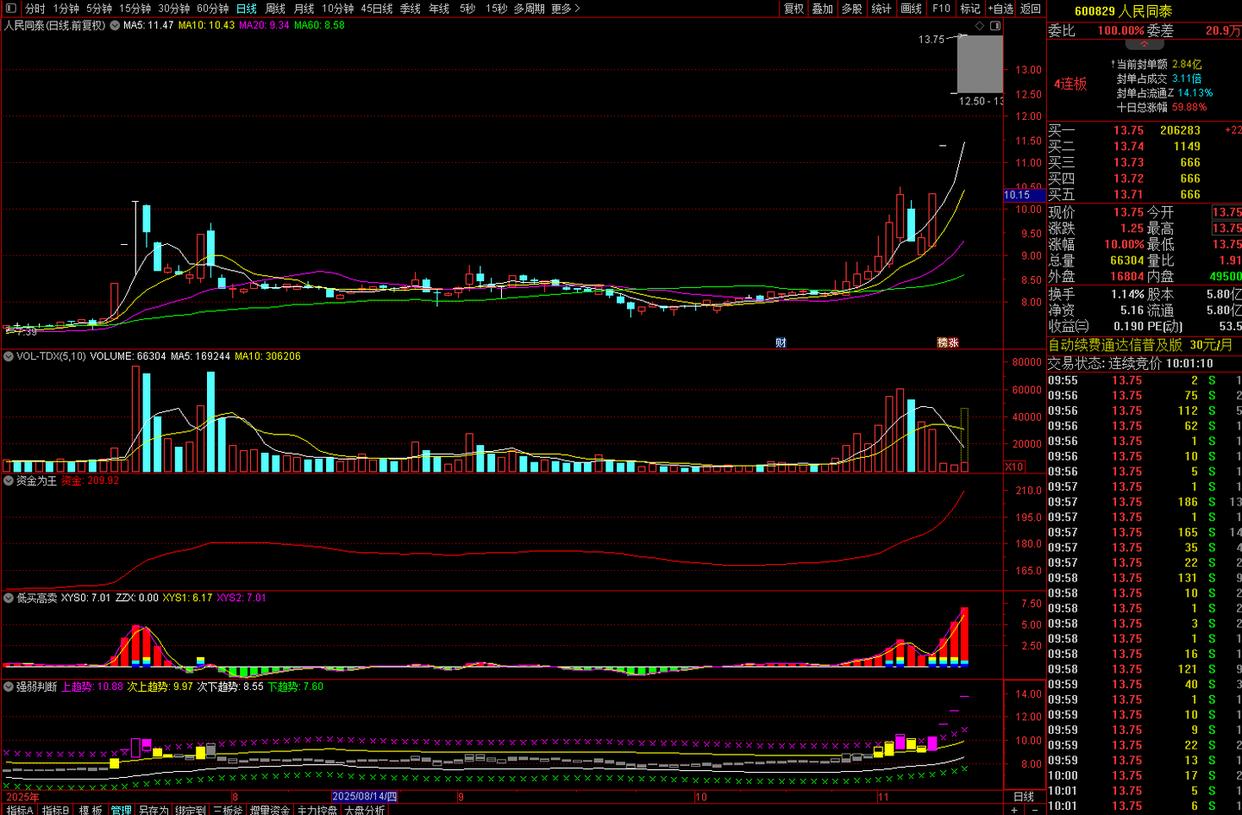This screenshot has height=815, width=1242.
Task: Click the 4连板 label
Action: click(1071, 84)
